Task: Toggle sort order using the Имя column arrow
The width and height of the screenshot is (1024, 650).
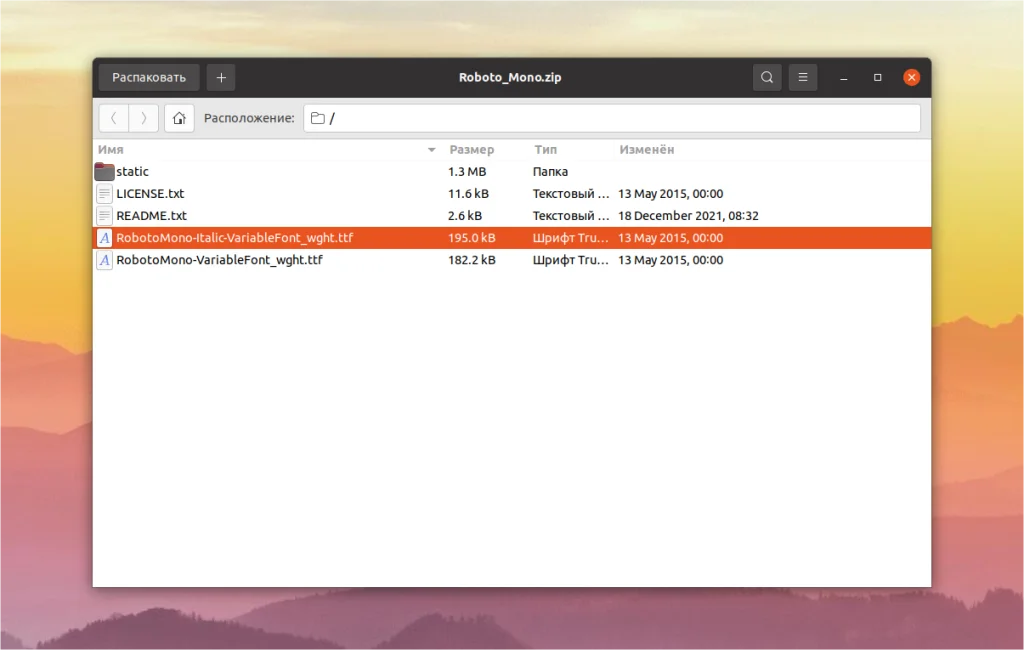Action: coord(430,150)
